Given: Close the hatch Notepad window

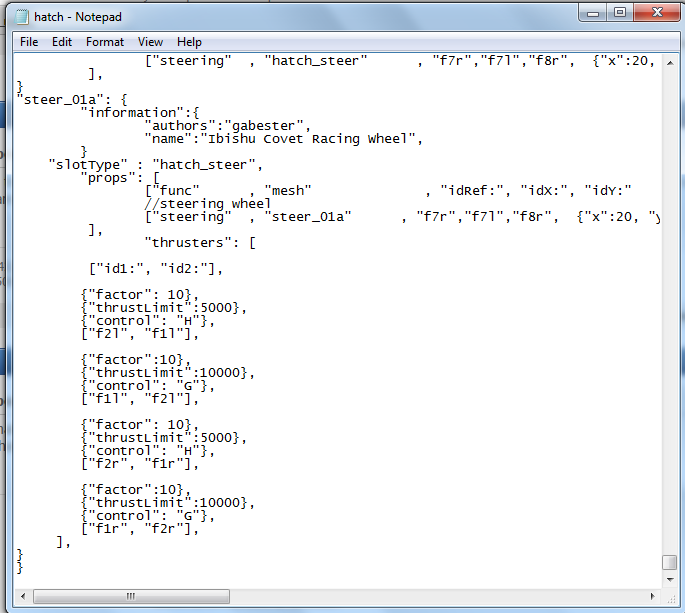Looking at the screenshot, I should coord(657,12).
